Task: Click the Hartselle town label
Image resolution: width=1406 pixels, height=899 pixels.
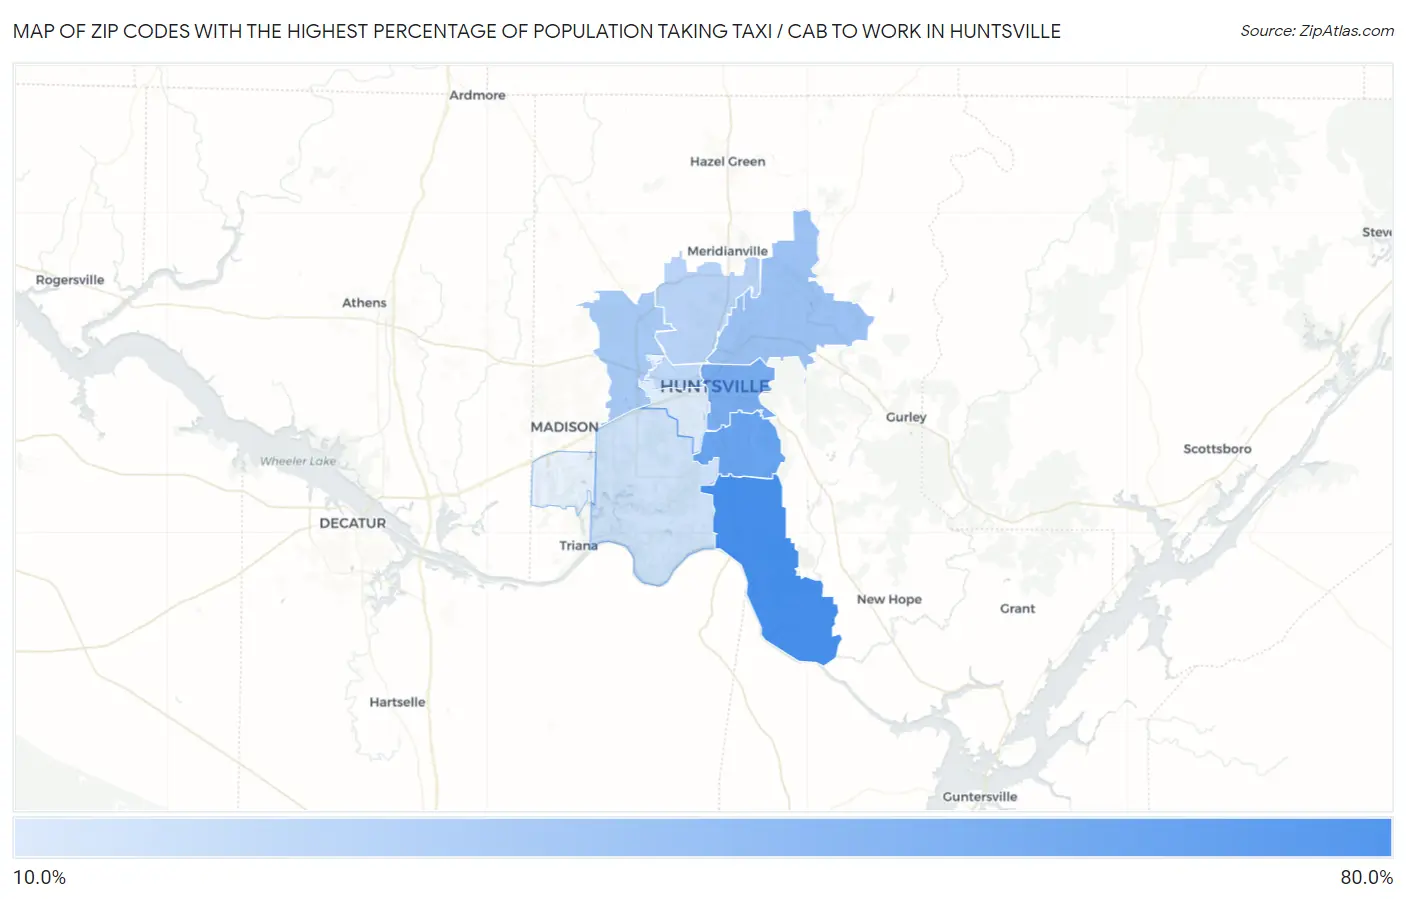Action: (x=397, y=702)
